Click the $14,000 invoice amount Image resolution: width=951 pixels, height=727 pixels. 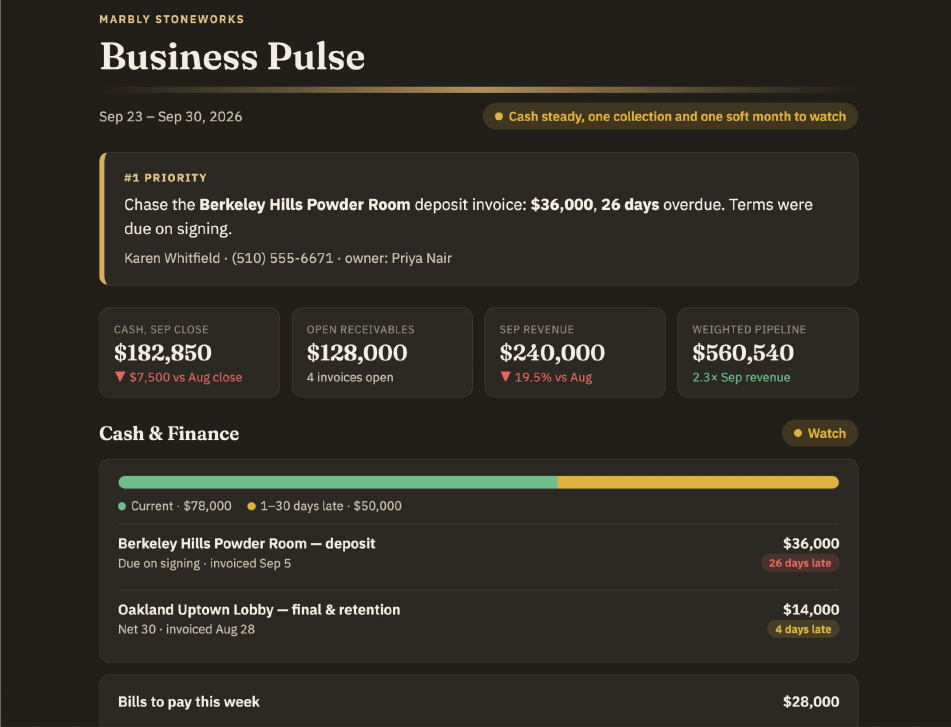click(811, 609)
